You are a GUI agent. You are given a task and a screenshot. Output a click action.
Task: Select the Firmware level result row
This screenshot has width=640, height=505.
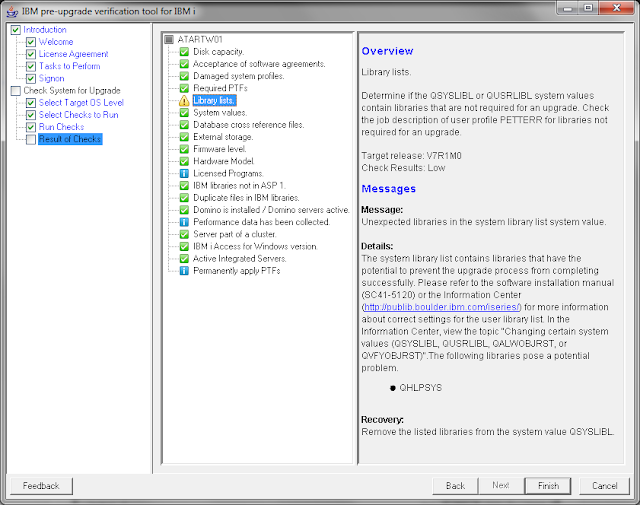pos(220,149)
